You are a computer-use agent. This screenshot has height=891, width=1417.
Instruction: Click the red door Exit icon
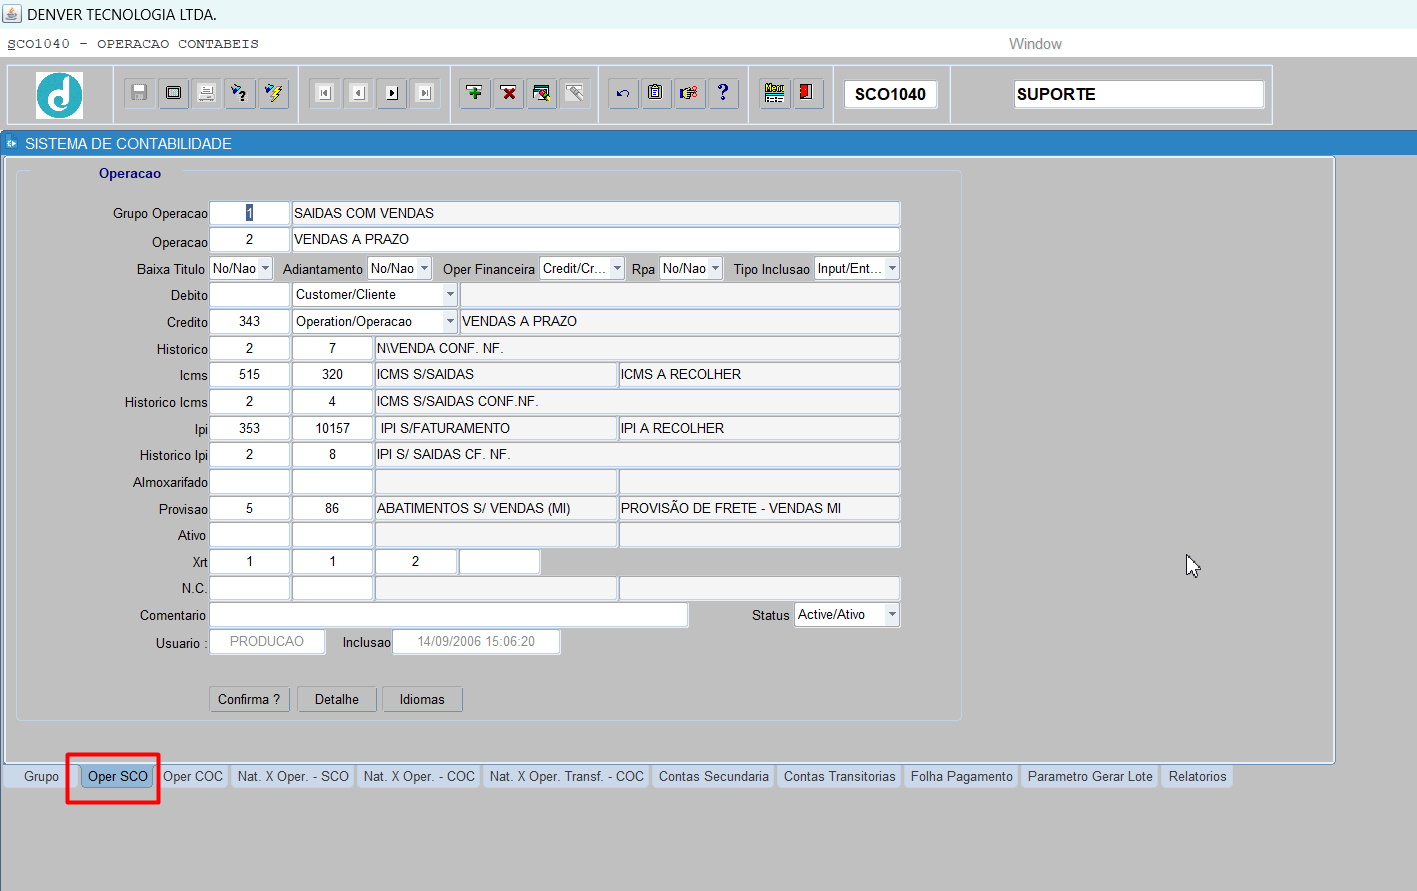click(807, 93)
